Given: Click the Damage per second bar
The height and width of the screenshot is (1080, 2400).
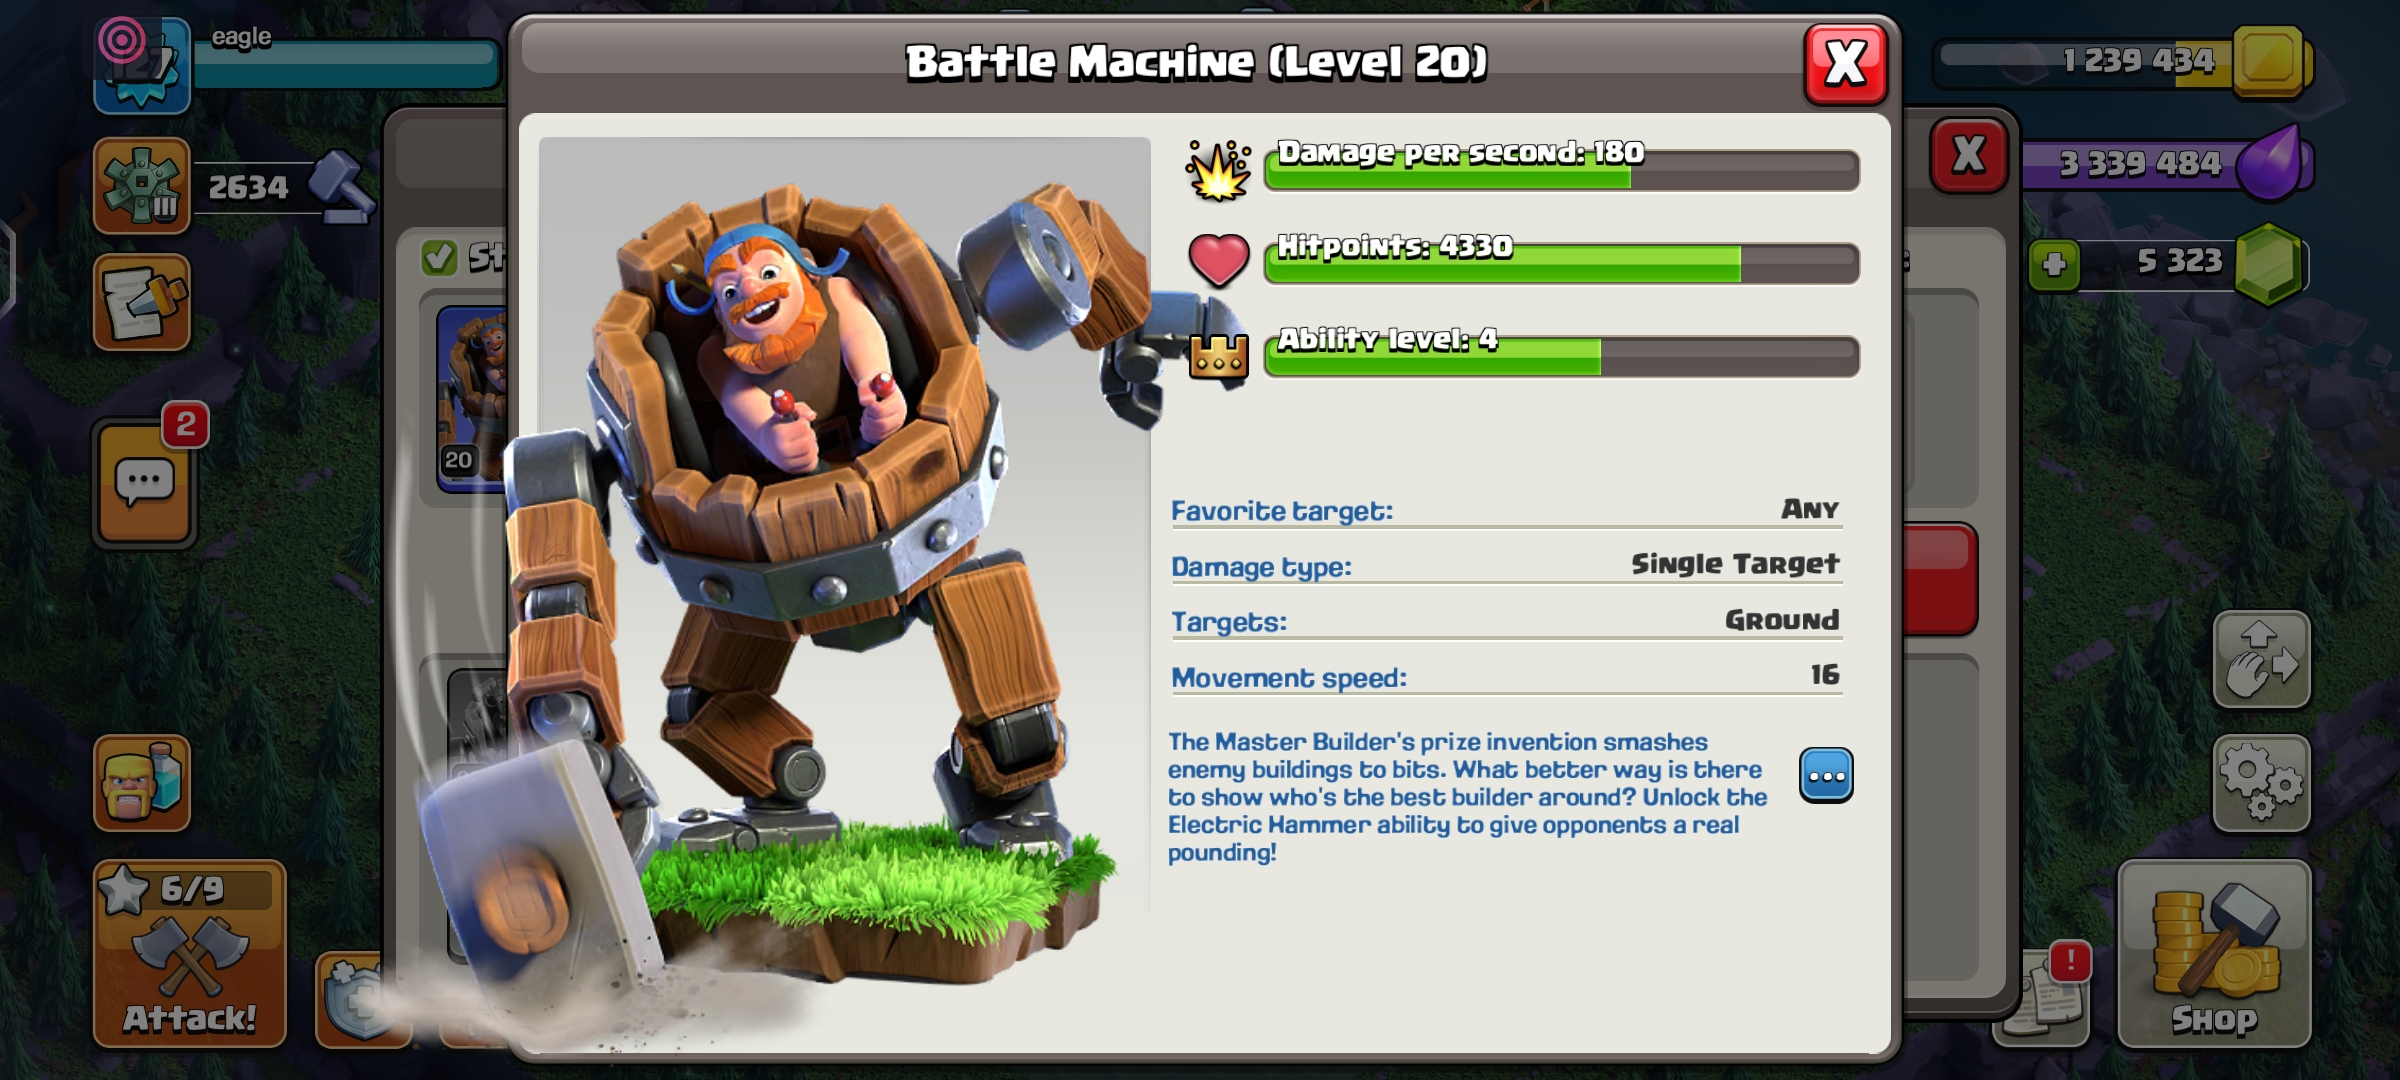Looking at the screenshot, I should tap(1561, 168).
